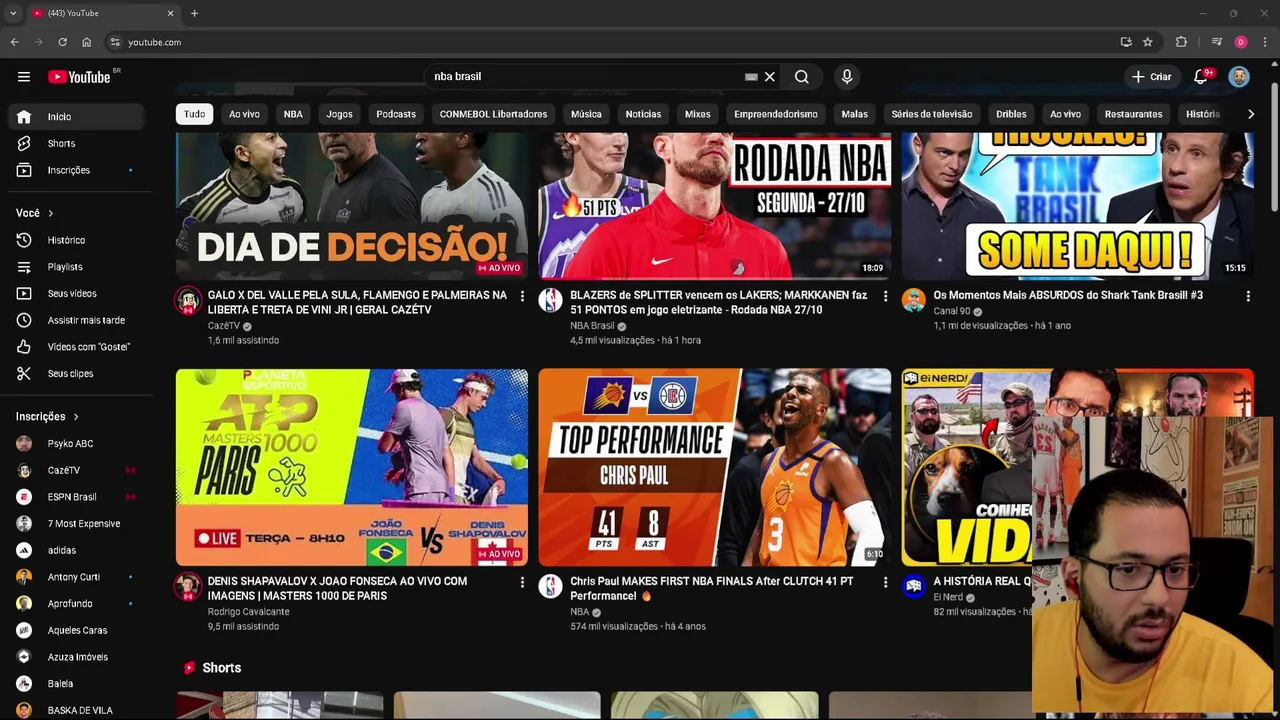Select the Dribles filter chip
This screenshot has height=720, width=1280.
click(1011, 114)
